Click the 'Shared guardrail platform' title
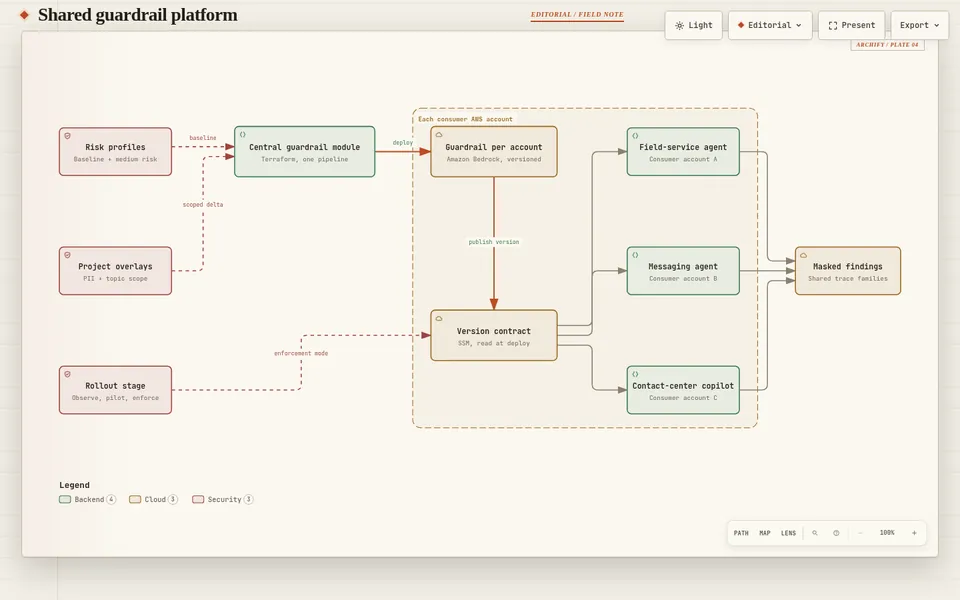Viewport: 960px width, 600px height. point(138,15)
